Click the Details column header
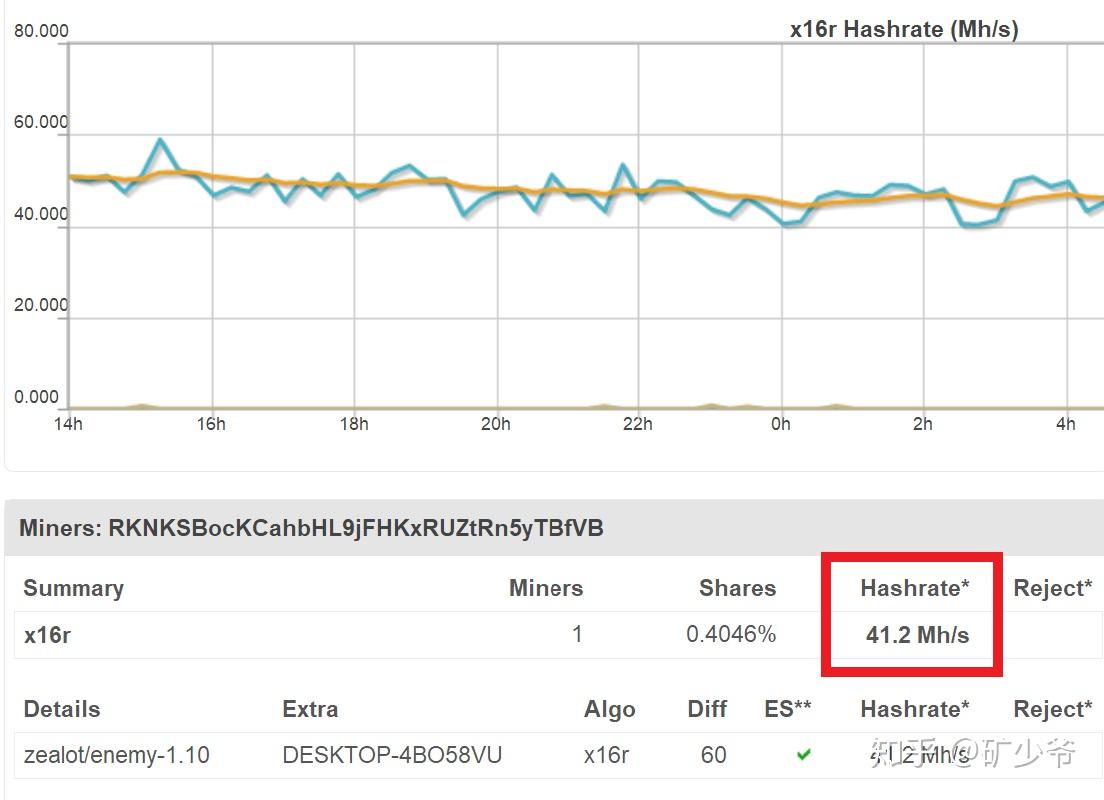Viewport: 1104px width, 800px height. tap(62, 709)
